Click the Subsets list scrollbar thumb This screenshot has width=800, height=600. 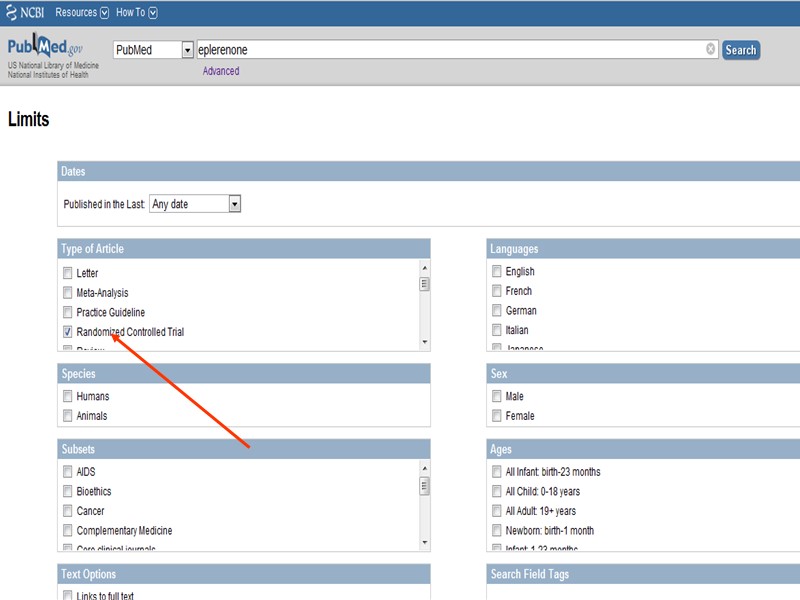tap(424, 485)
